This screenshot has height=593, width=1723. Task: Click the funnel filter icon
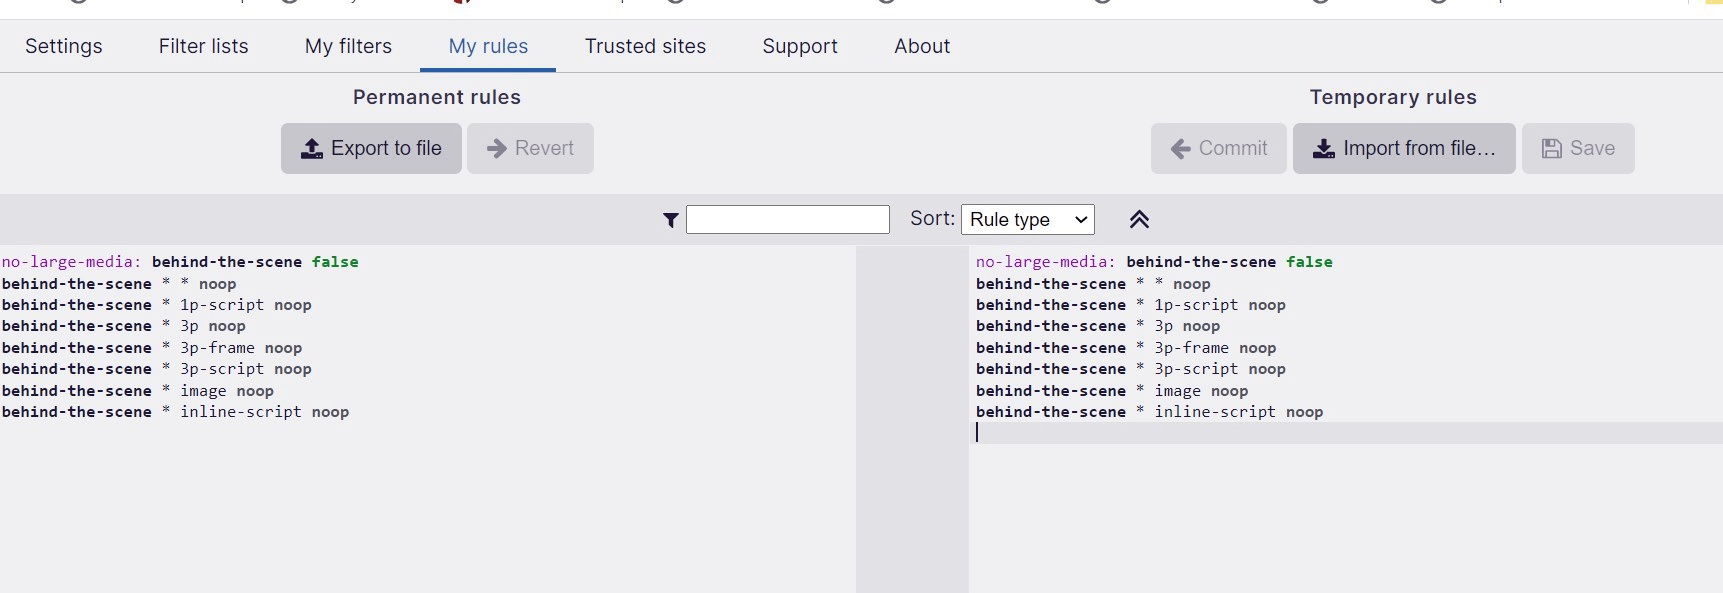click(671, 220)
